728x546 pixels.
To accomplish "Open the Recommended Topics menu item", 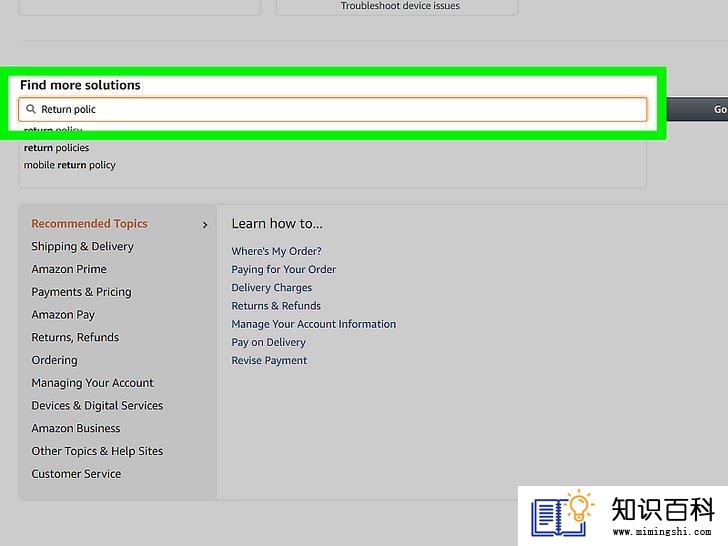I will pos(89,224).
